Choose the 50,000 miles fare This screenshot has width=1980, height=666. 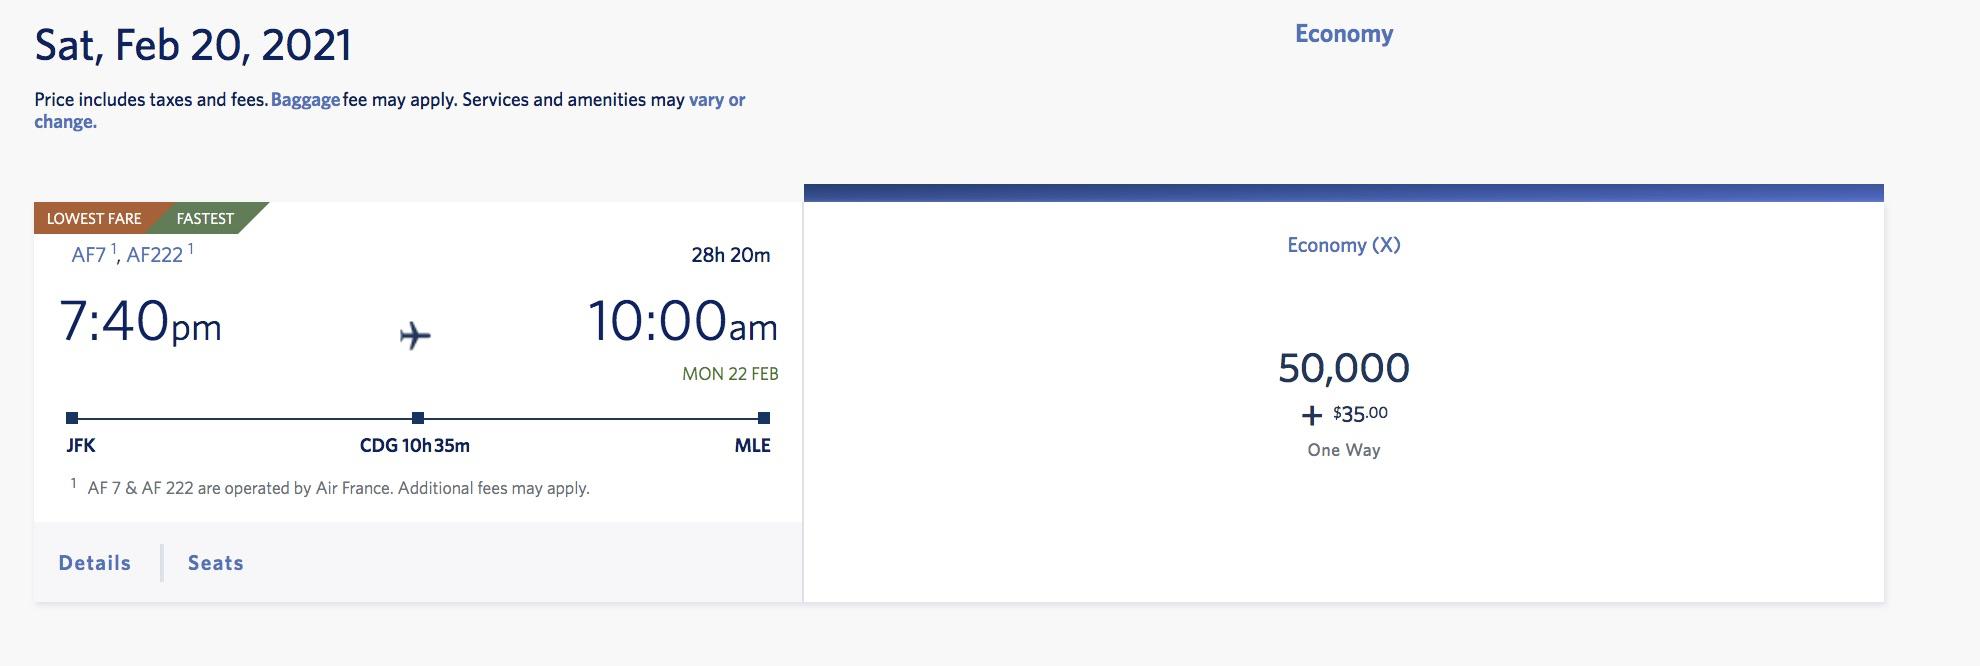(x=1344, y=368)
